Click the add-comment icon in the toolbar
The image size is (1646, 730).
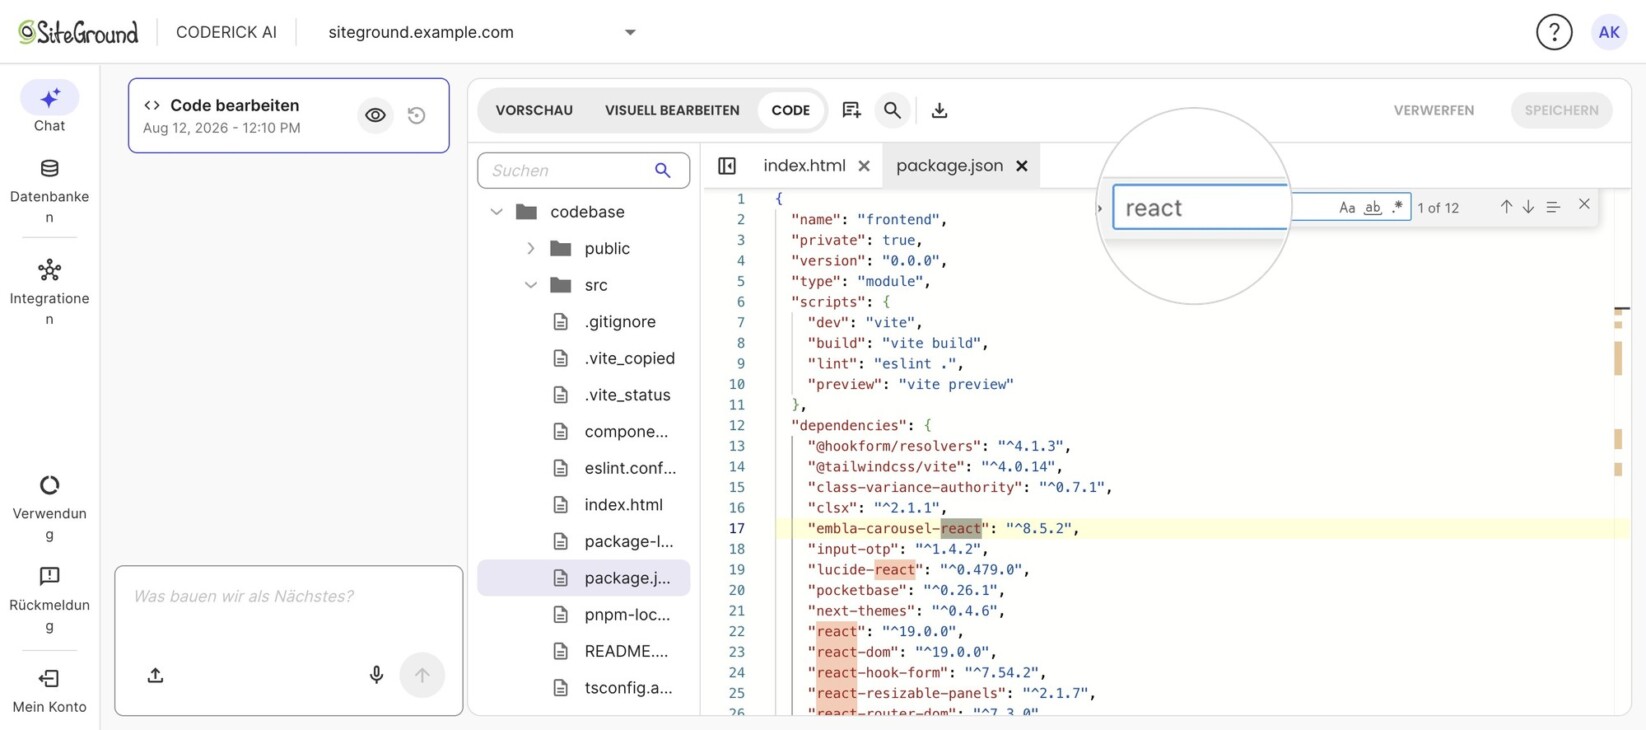(x=851, y=110)
